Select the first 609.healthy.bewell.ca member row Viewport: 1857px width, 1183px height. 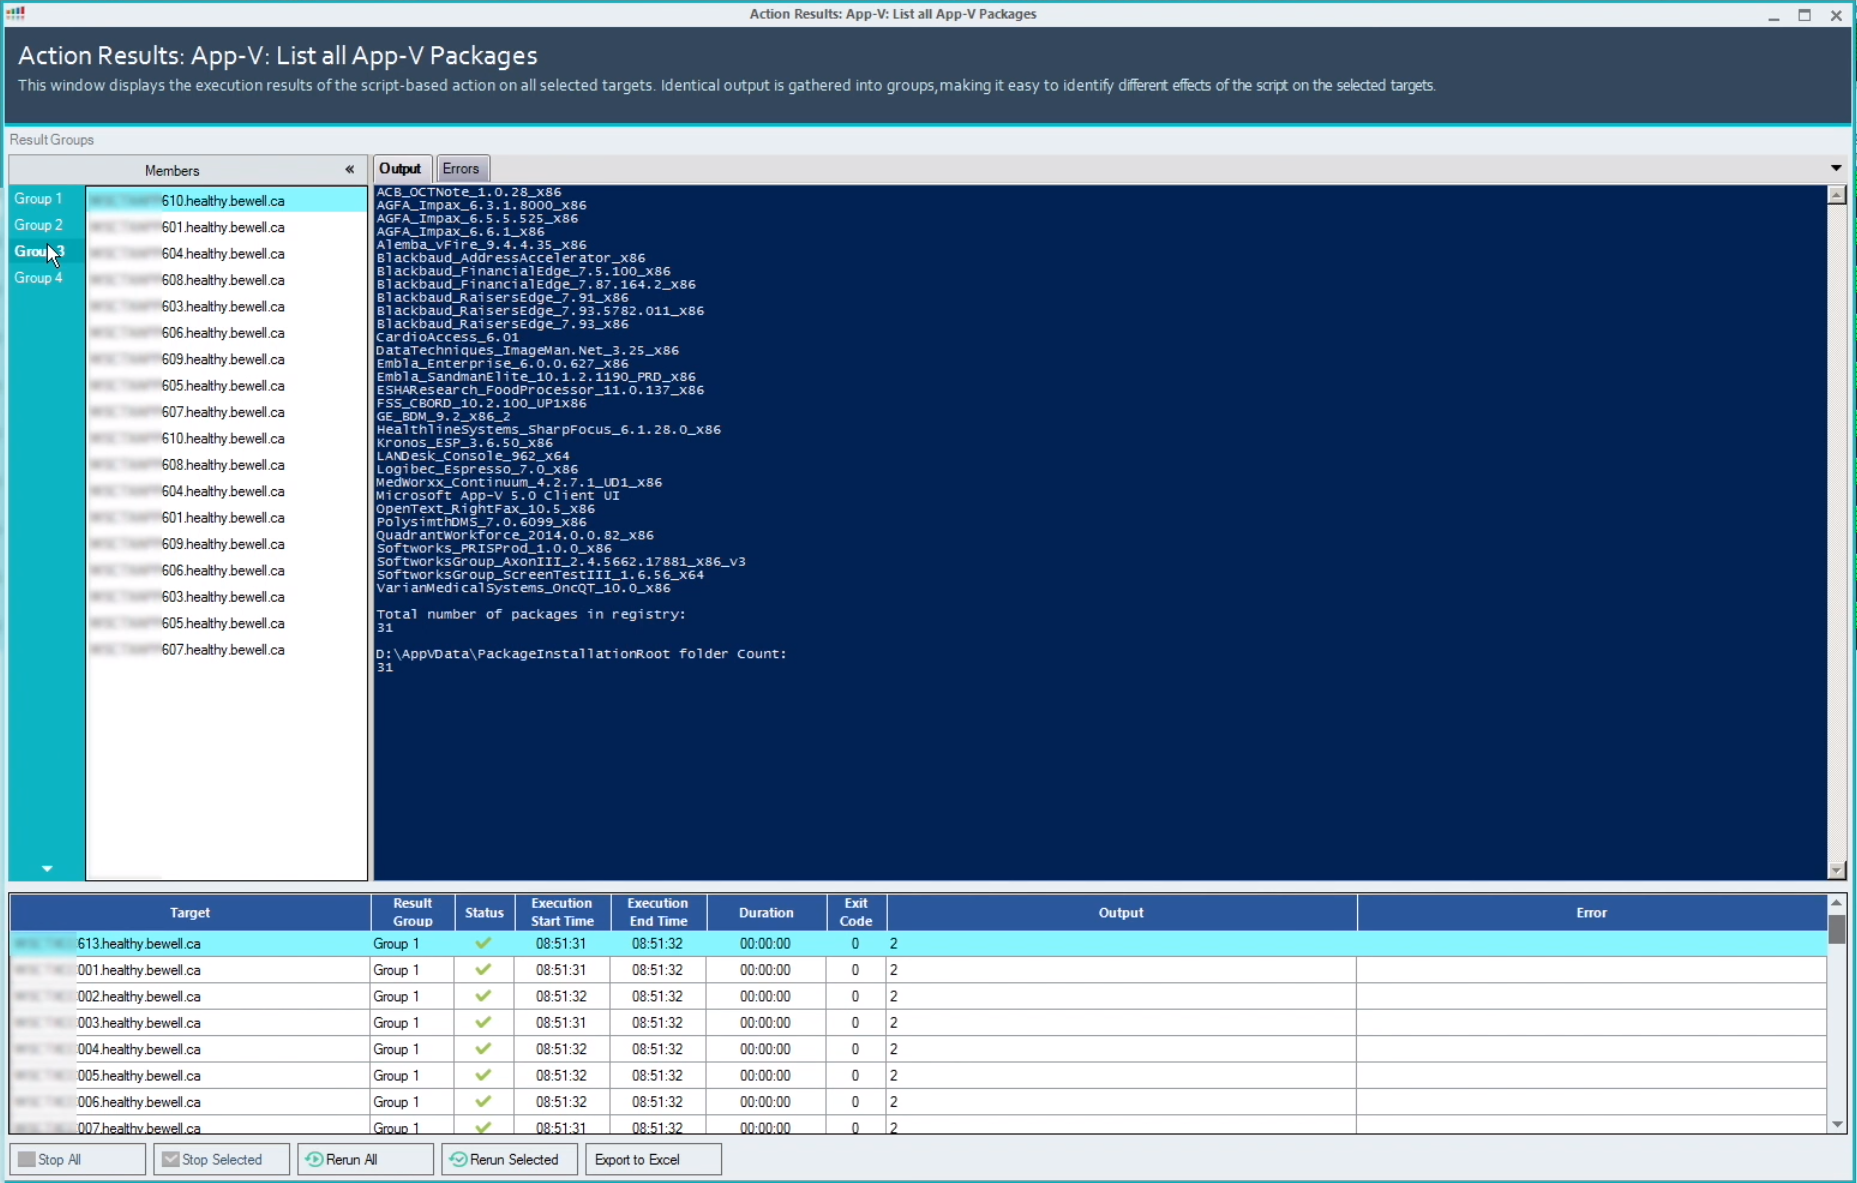point(226,359)
